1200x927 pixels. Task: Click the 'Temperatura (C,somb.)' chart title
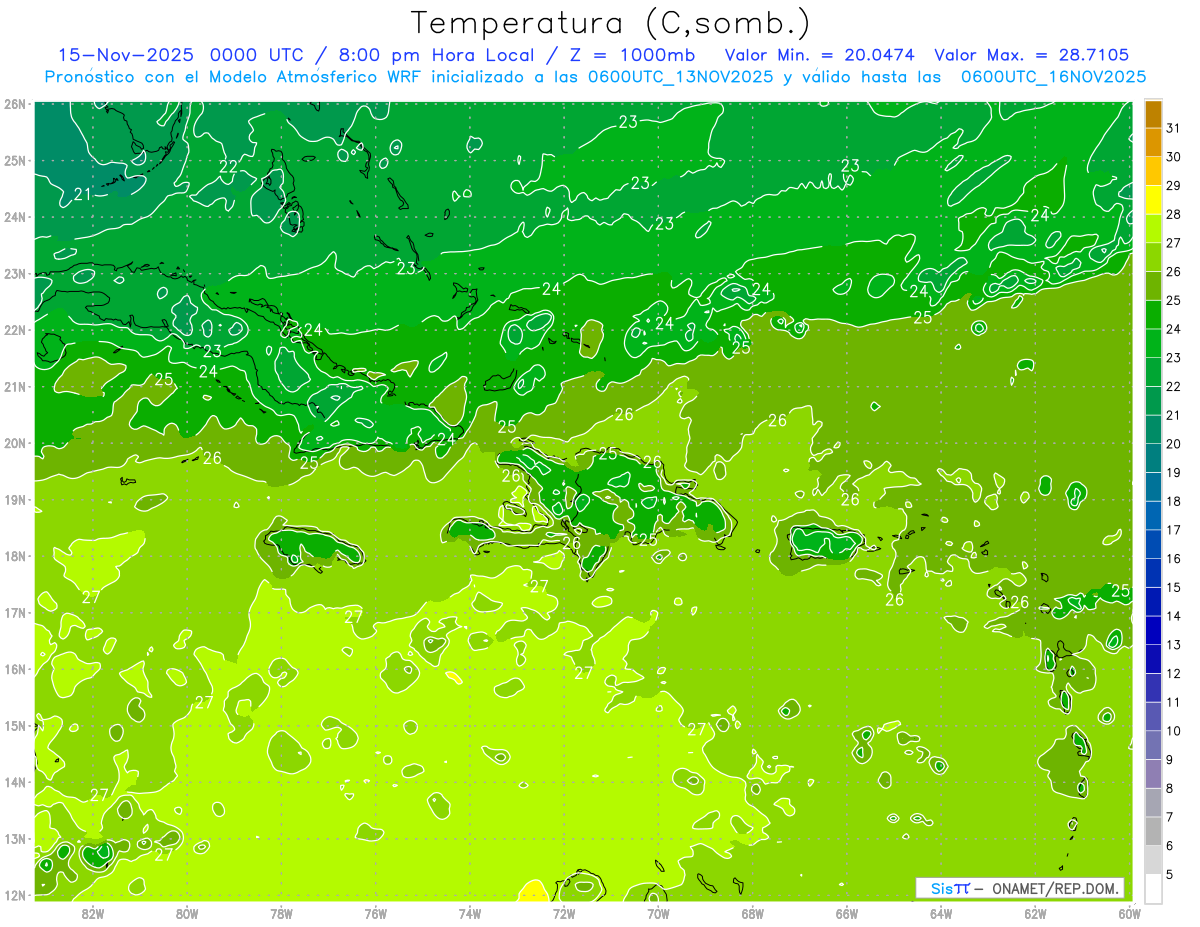pyautogui.click(x=611, y=23)
